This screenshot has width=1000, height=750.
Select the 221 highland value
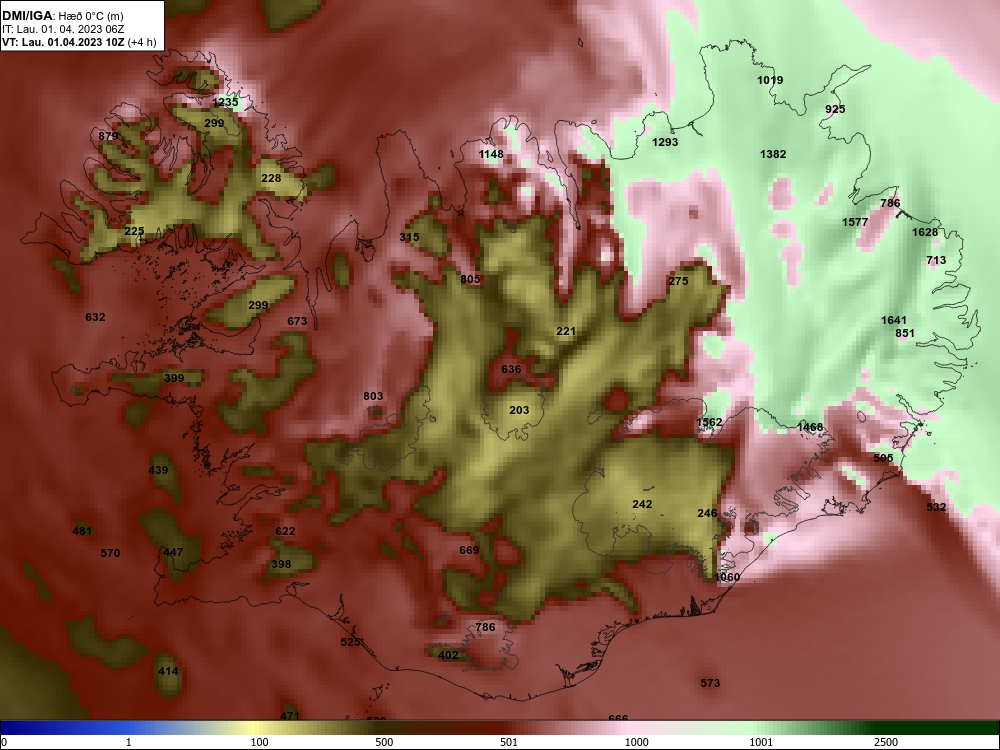566,331
